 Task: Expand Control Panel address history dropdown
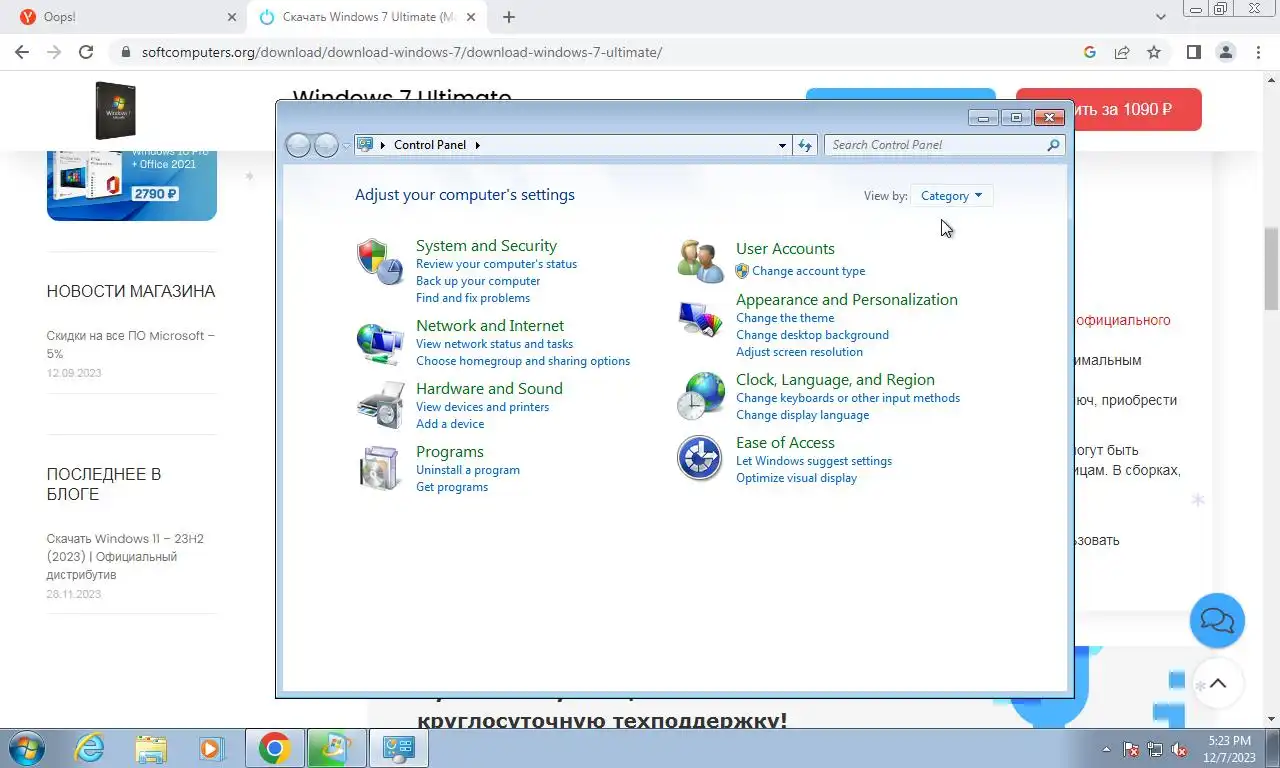pyautogui.click(x=782, y=145)
